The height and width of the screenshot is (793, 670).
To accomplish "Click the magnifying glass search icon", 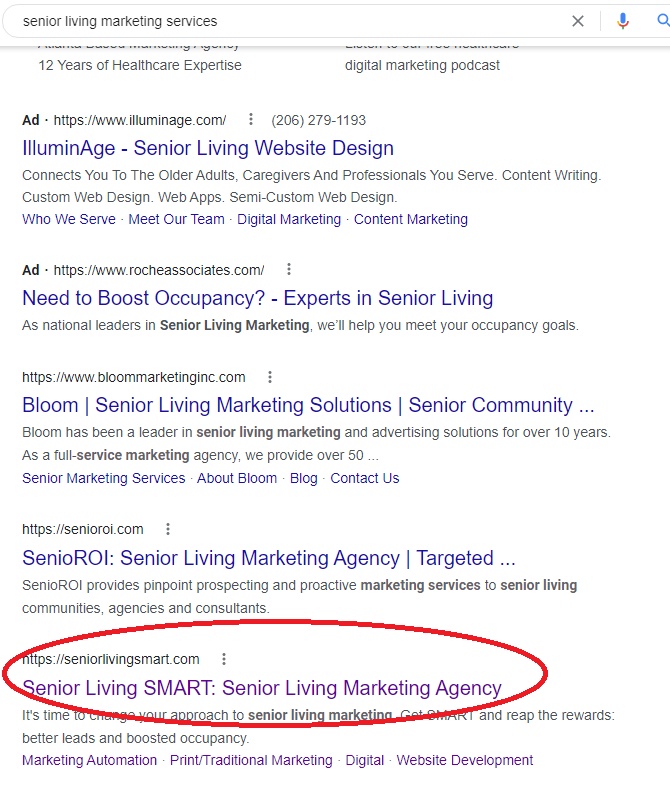I will [x=663, y=21].
